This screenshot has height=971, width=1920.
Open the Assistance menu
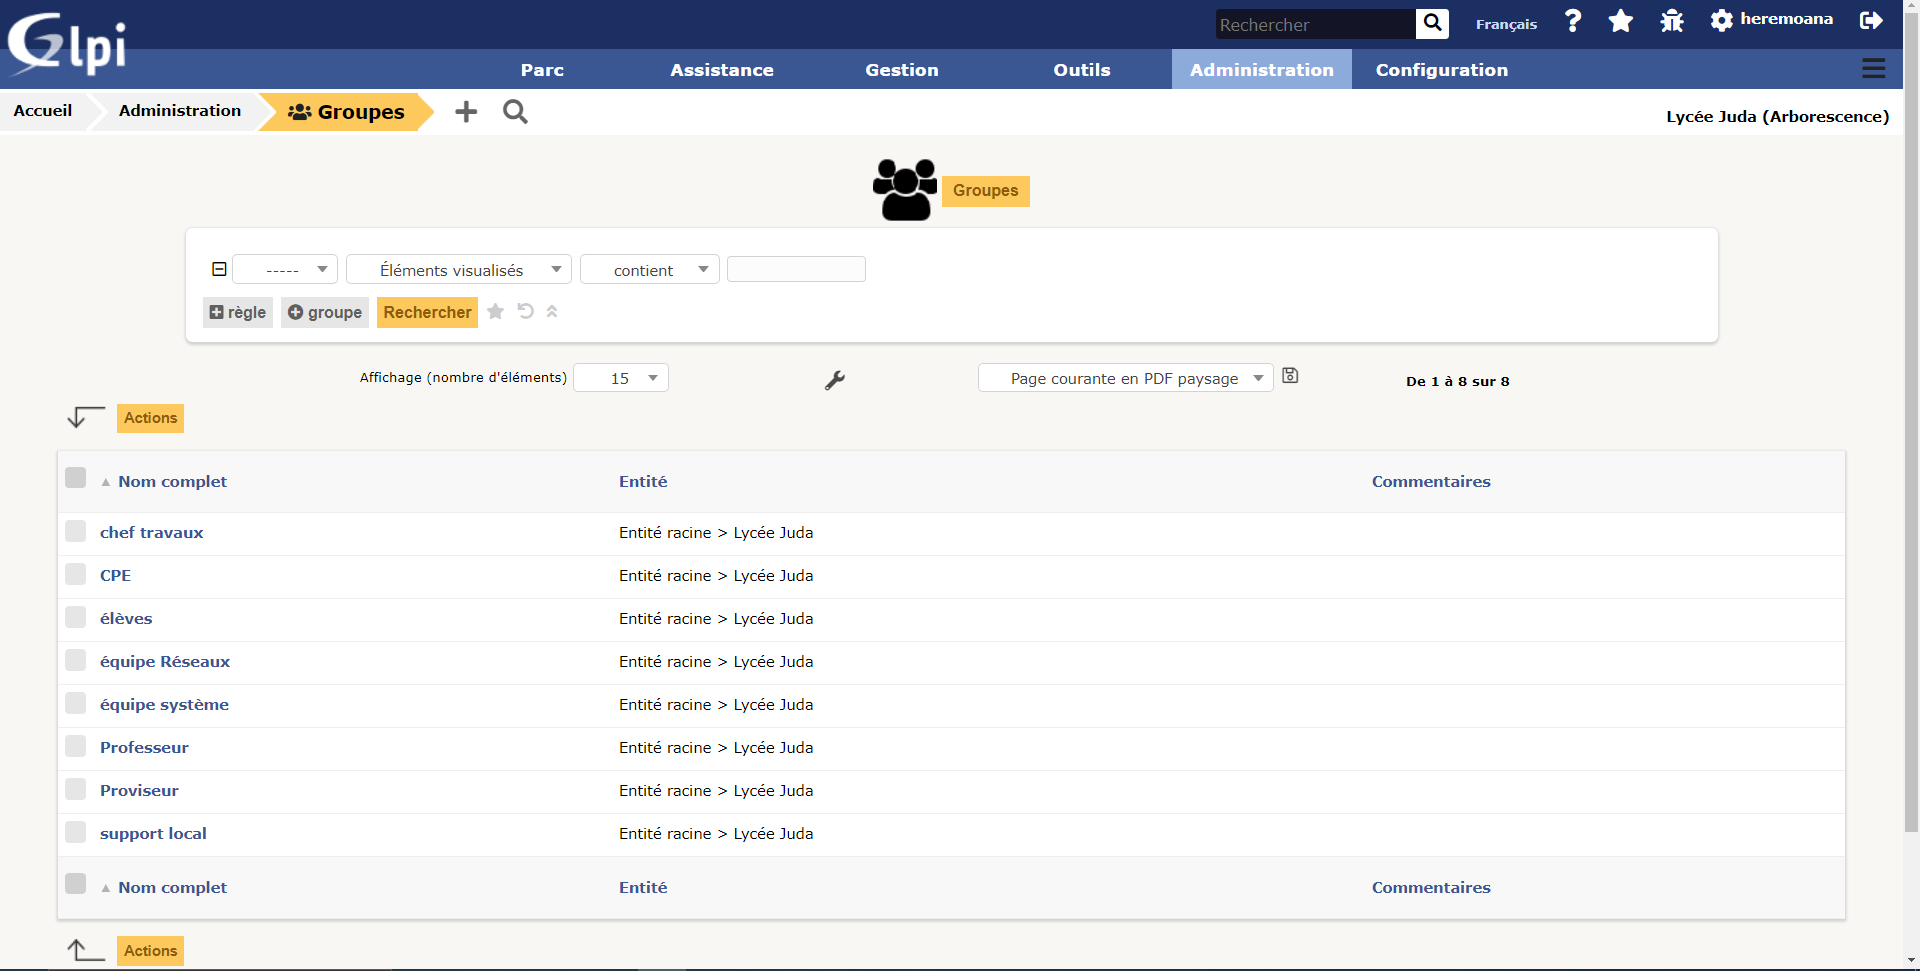click(721, 70)
